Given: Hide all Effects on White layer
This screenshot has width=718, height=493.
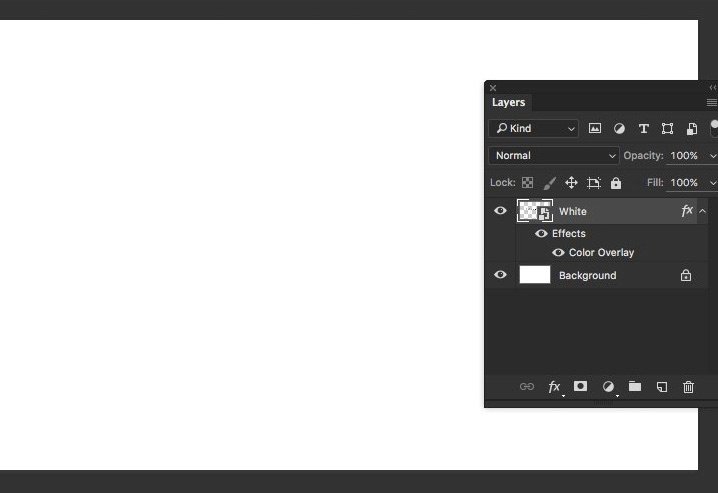Looking at the screenshot, I should pyautogui.click(x=541, y=233).
